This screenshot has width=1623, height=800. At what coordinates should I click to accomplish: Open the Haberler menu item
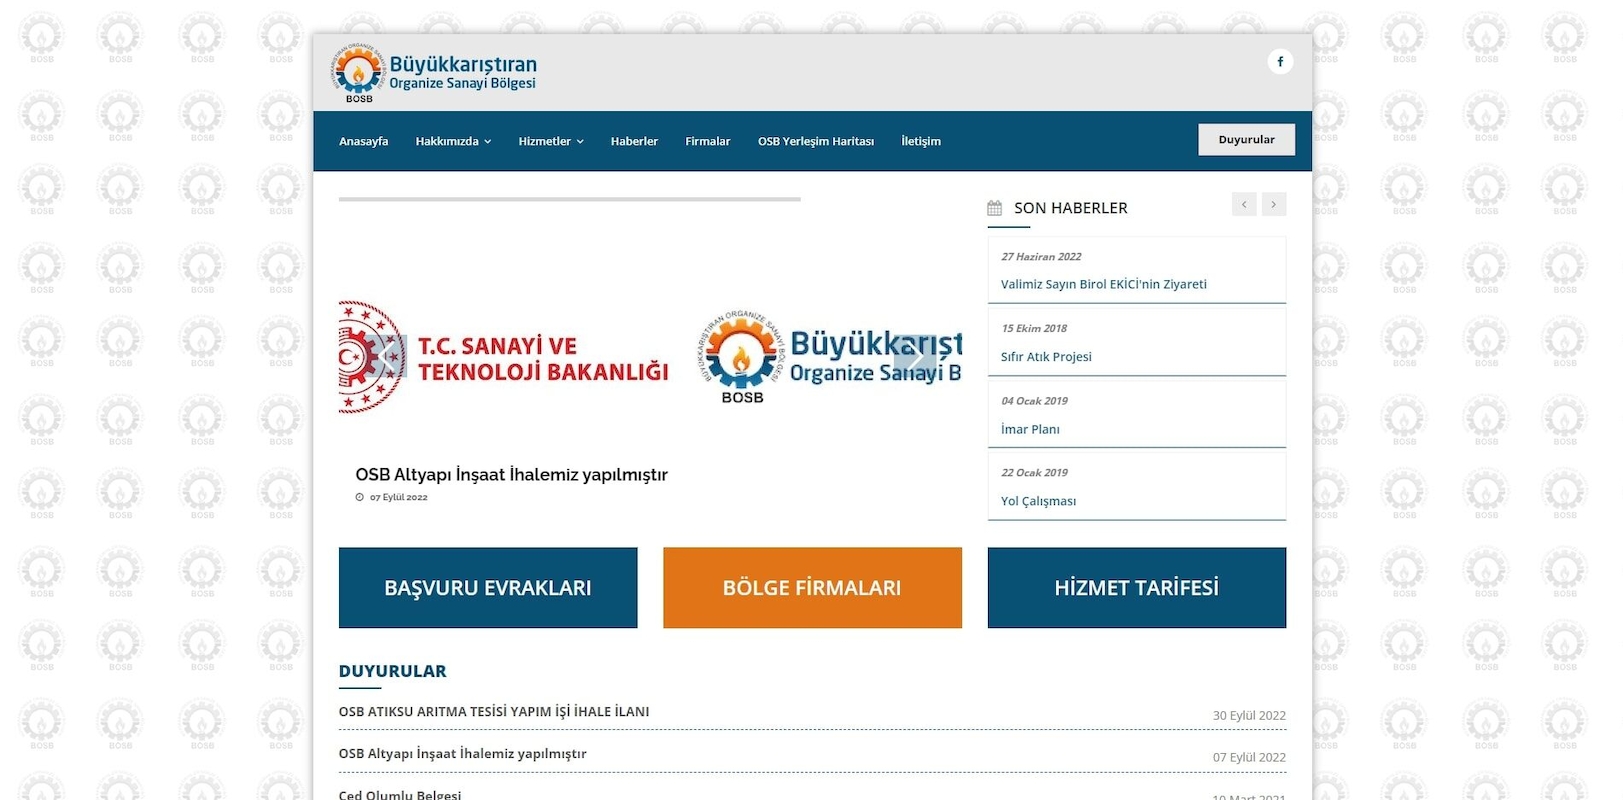(x=634, y=141)
